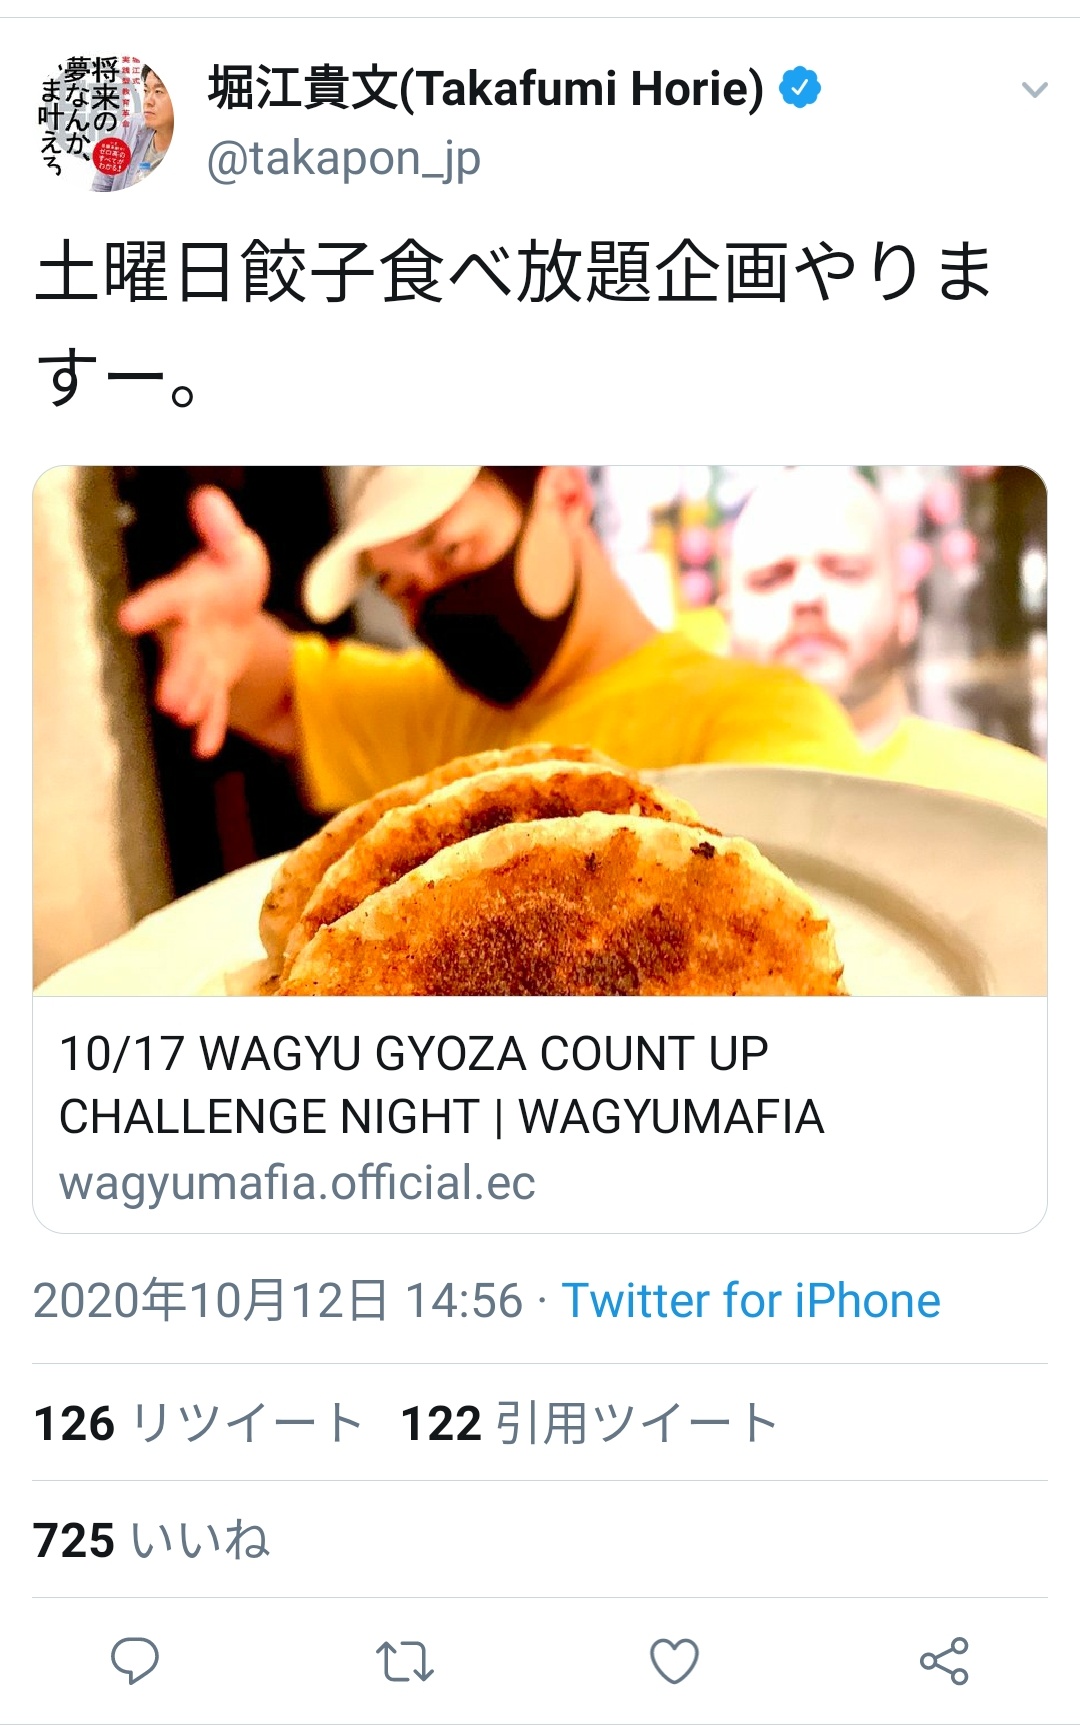Select the tweet text 土曜日餃子食べ放題企画

tap(412, 272)
